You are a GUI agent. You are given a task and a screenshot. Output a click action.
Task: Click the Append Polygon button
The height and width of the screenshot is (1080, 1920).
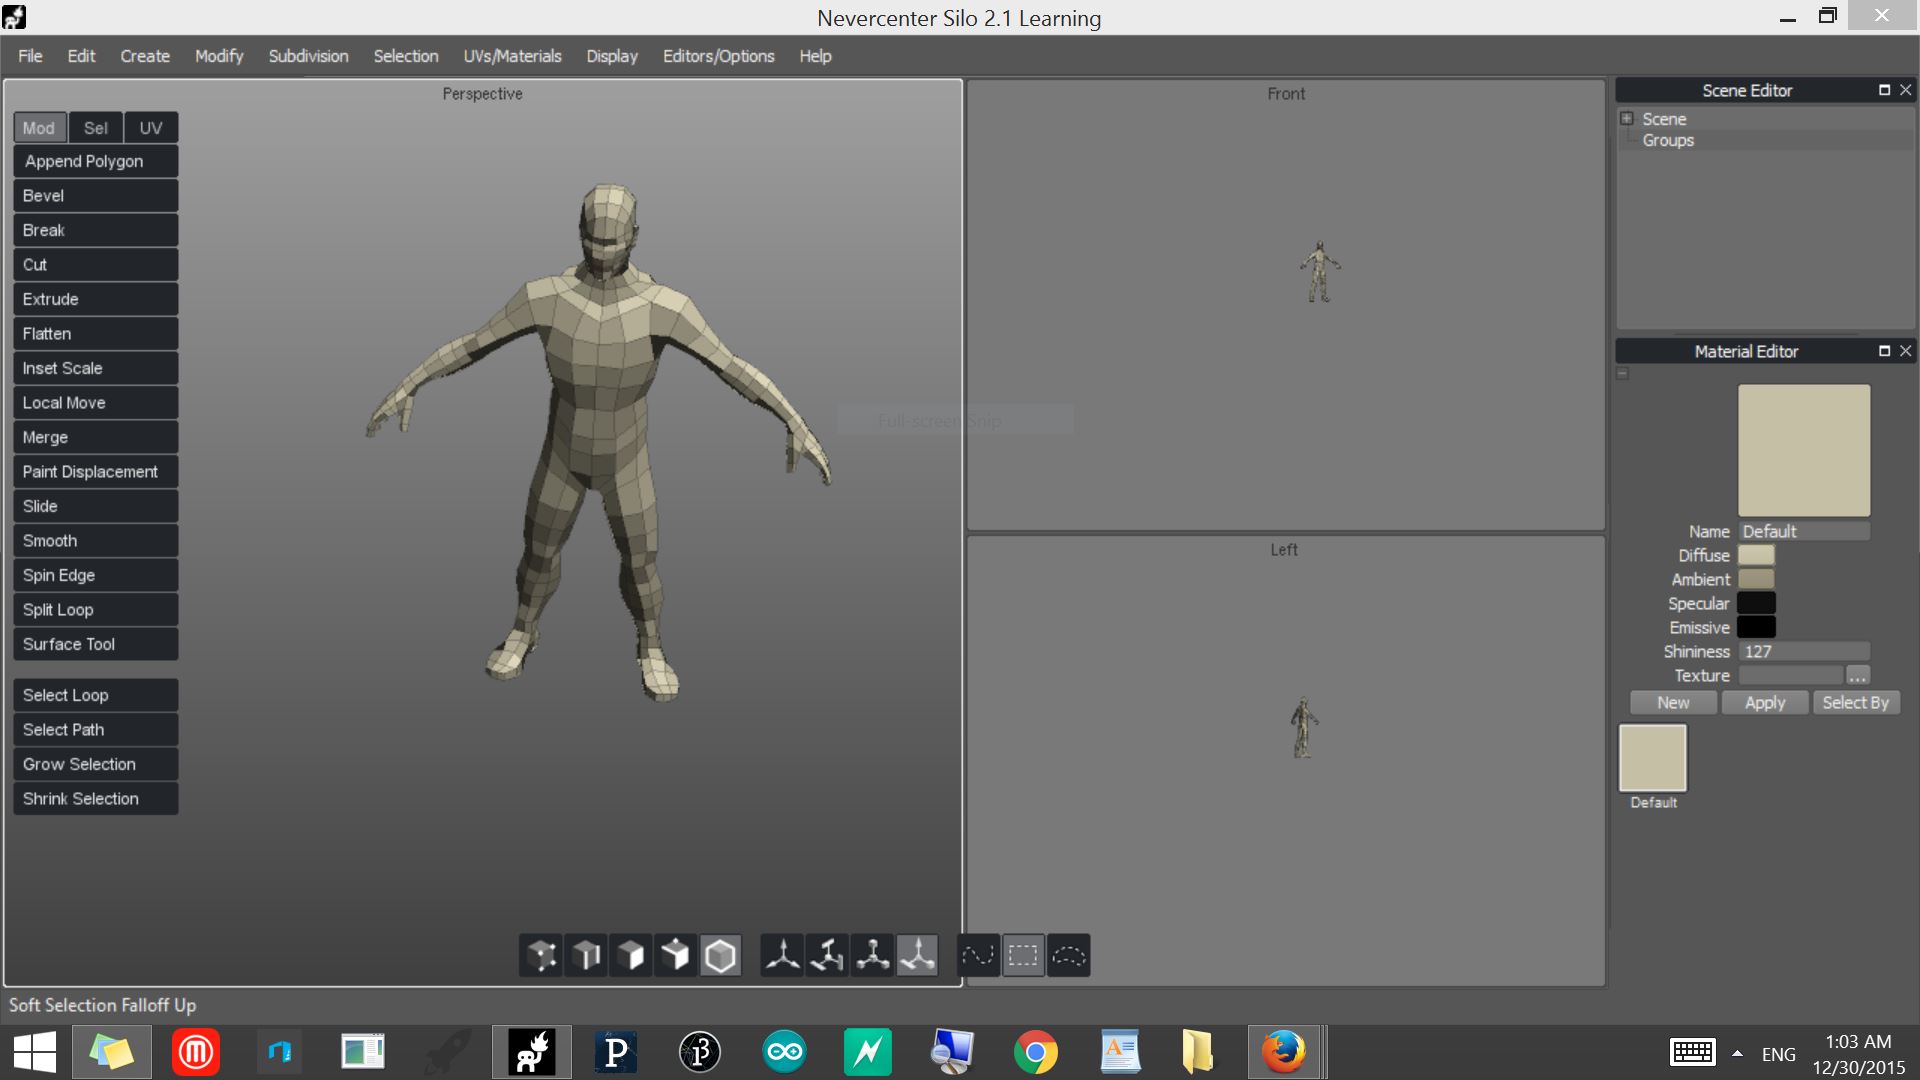pyautogui.click(x=96, y=161)
